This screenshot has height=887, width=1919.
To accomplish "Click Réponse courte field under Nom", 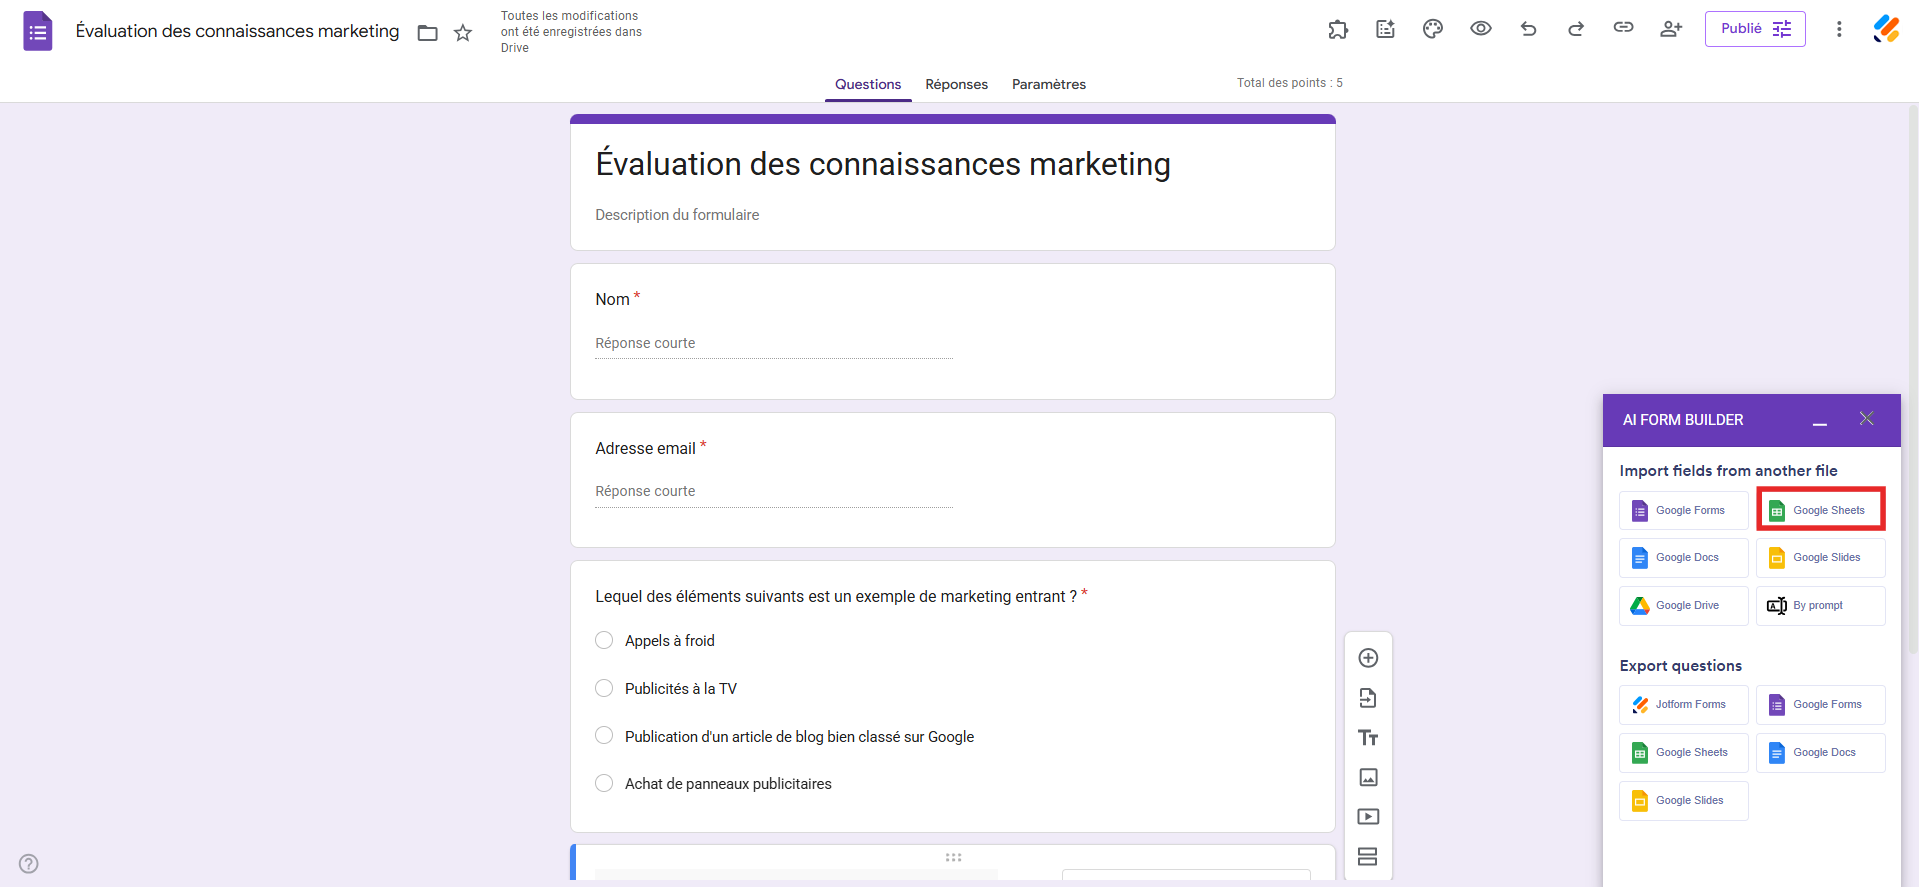I will [774, 344].
